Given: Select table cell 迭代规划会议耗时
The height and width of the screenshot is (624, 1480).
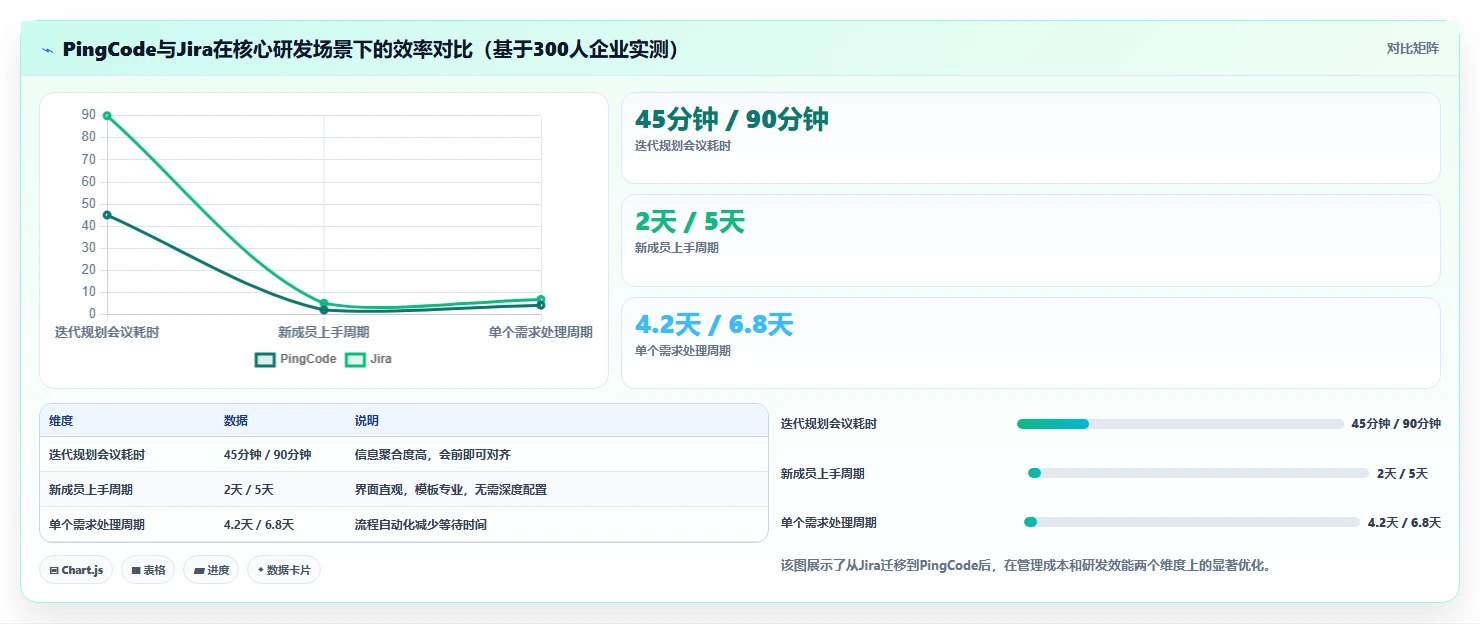Looking at the screenshot, I should pos(97,455).
